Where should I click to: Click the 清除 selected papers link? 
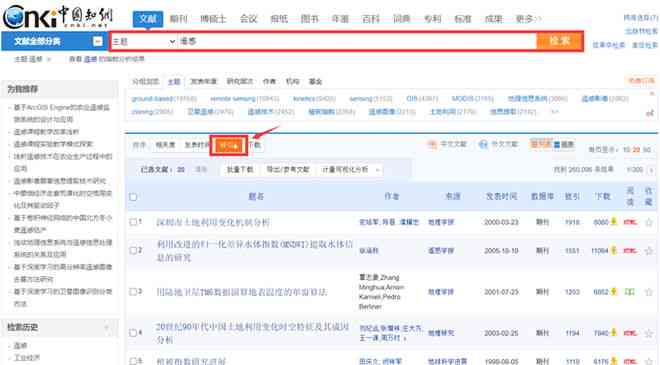[x=201, y=170]
